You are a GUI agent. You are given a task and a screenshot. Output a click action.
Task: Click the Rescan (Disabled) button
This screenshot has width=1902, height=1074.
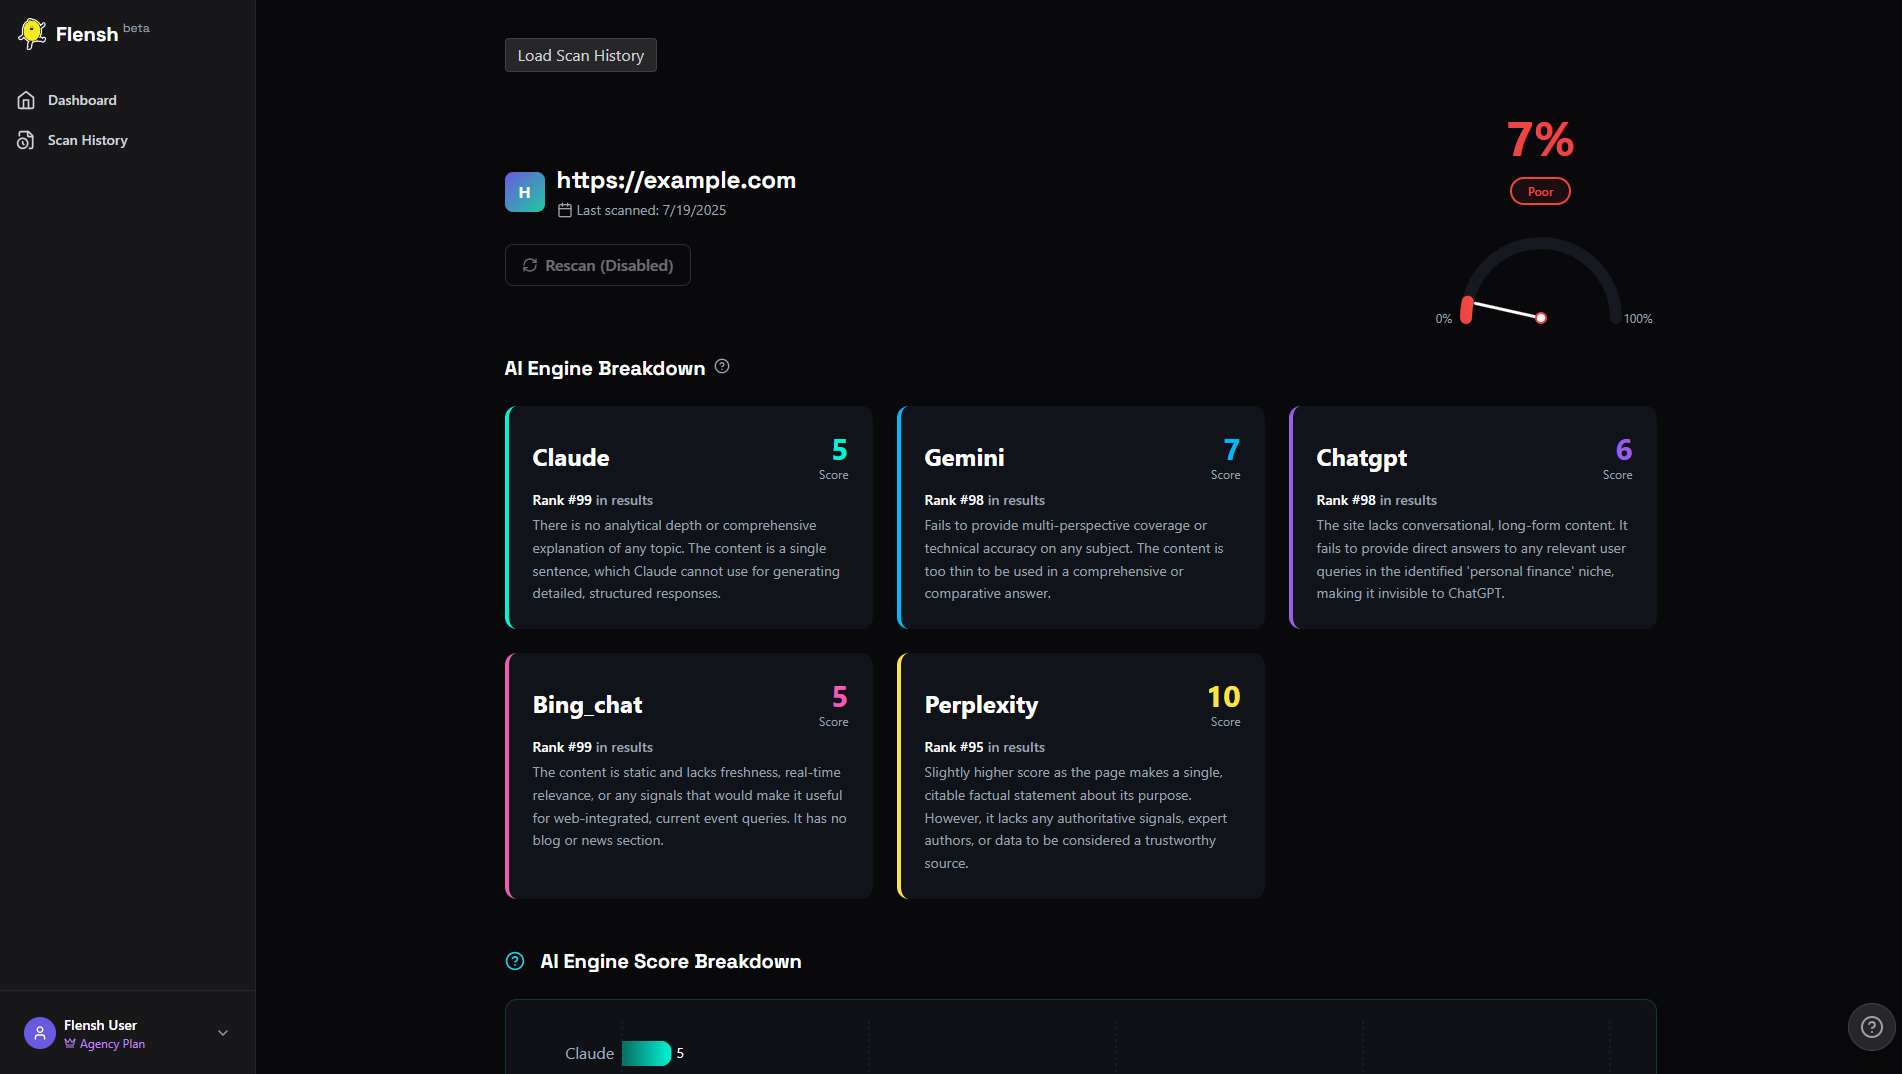tap(597, 265)
